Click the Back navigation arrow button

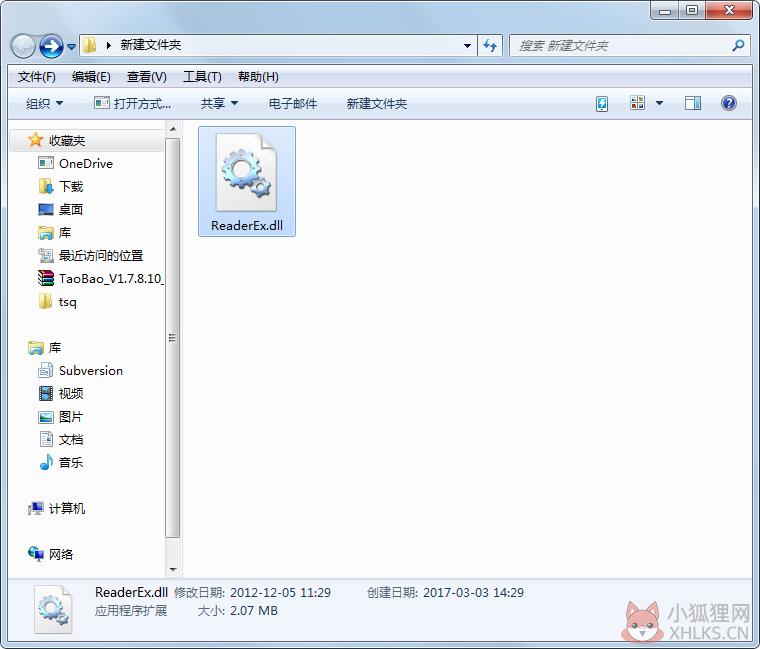click(x=23, y=46)
